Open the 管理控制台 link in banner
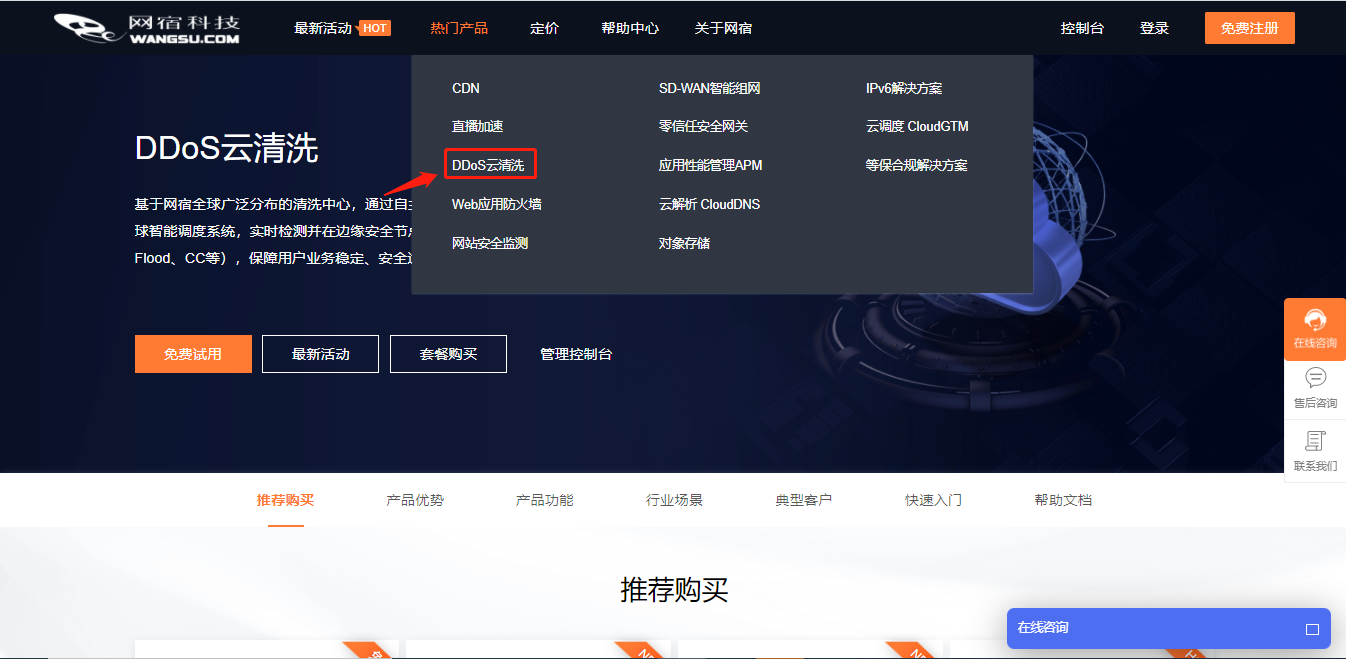The height and width of the screenshot is (659, 1346). pyautogui.click(x=576, y=354)
